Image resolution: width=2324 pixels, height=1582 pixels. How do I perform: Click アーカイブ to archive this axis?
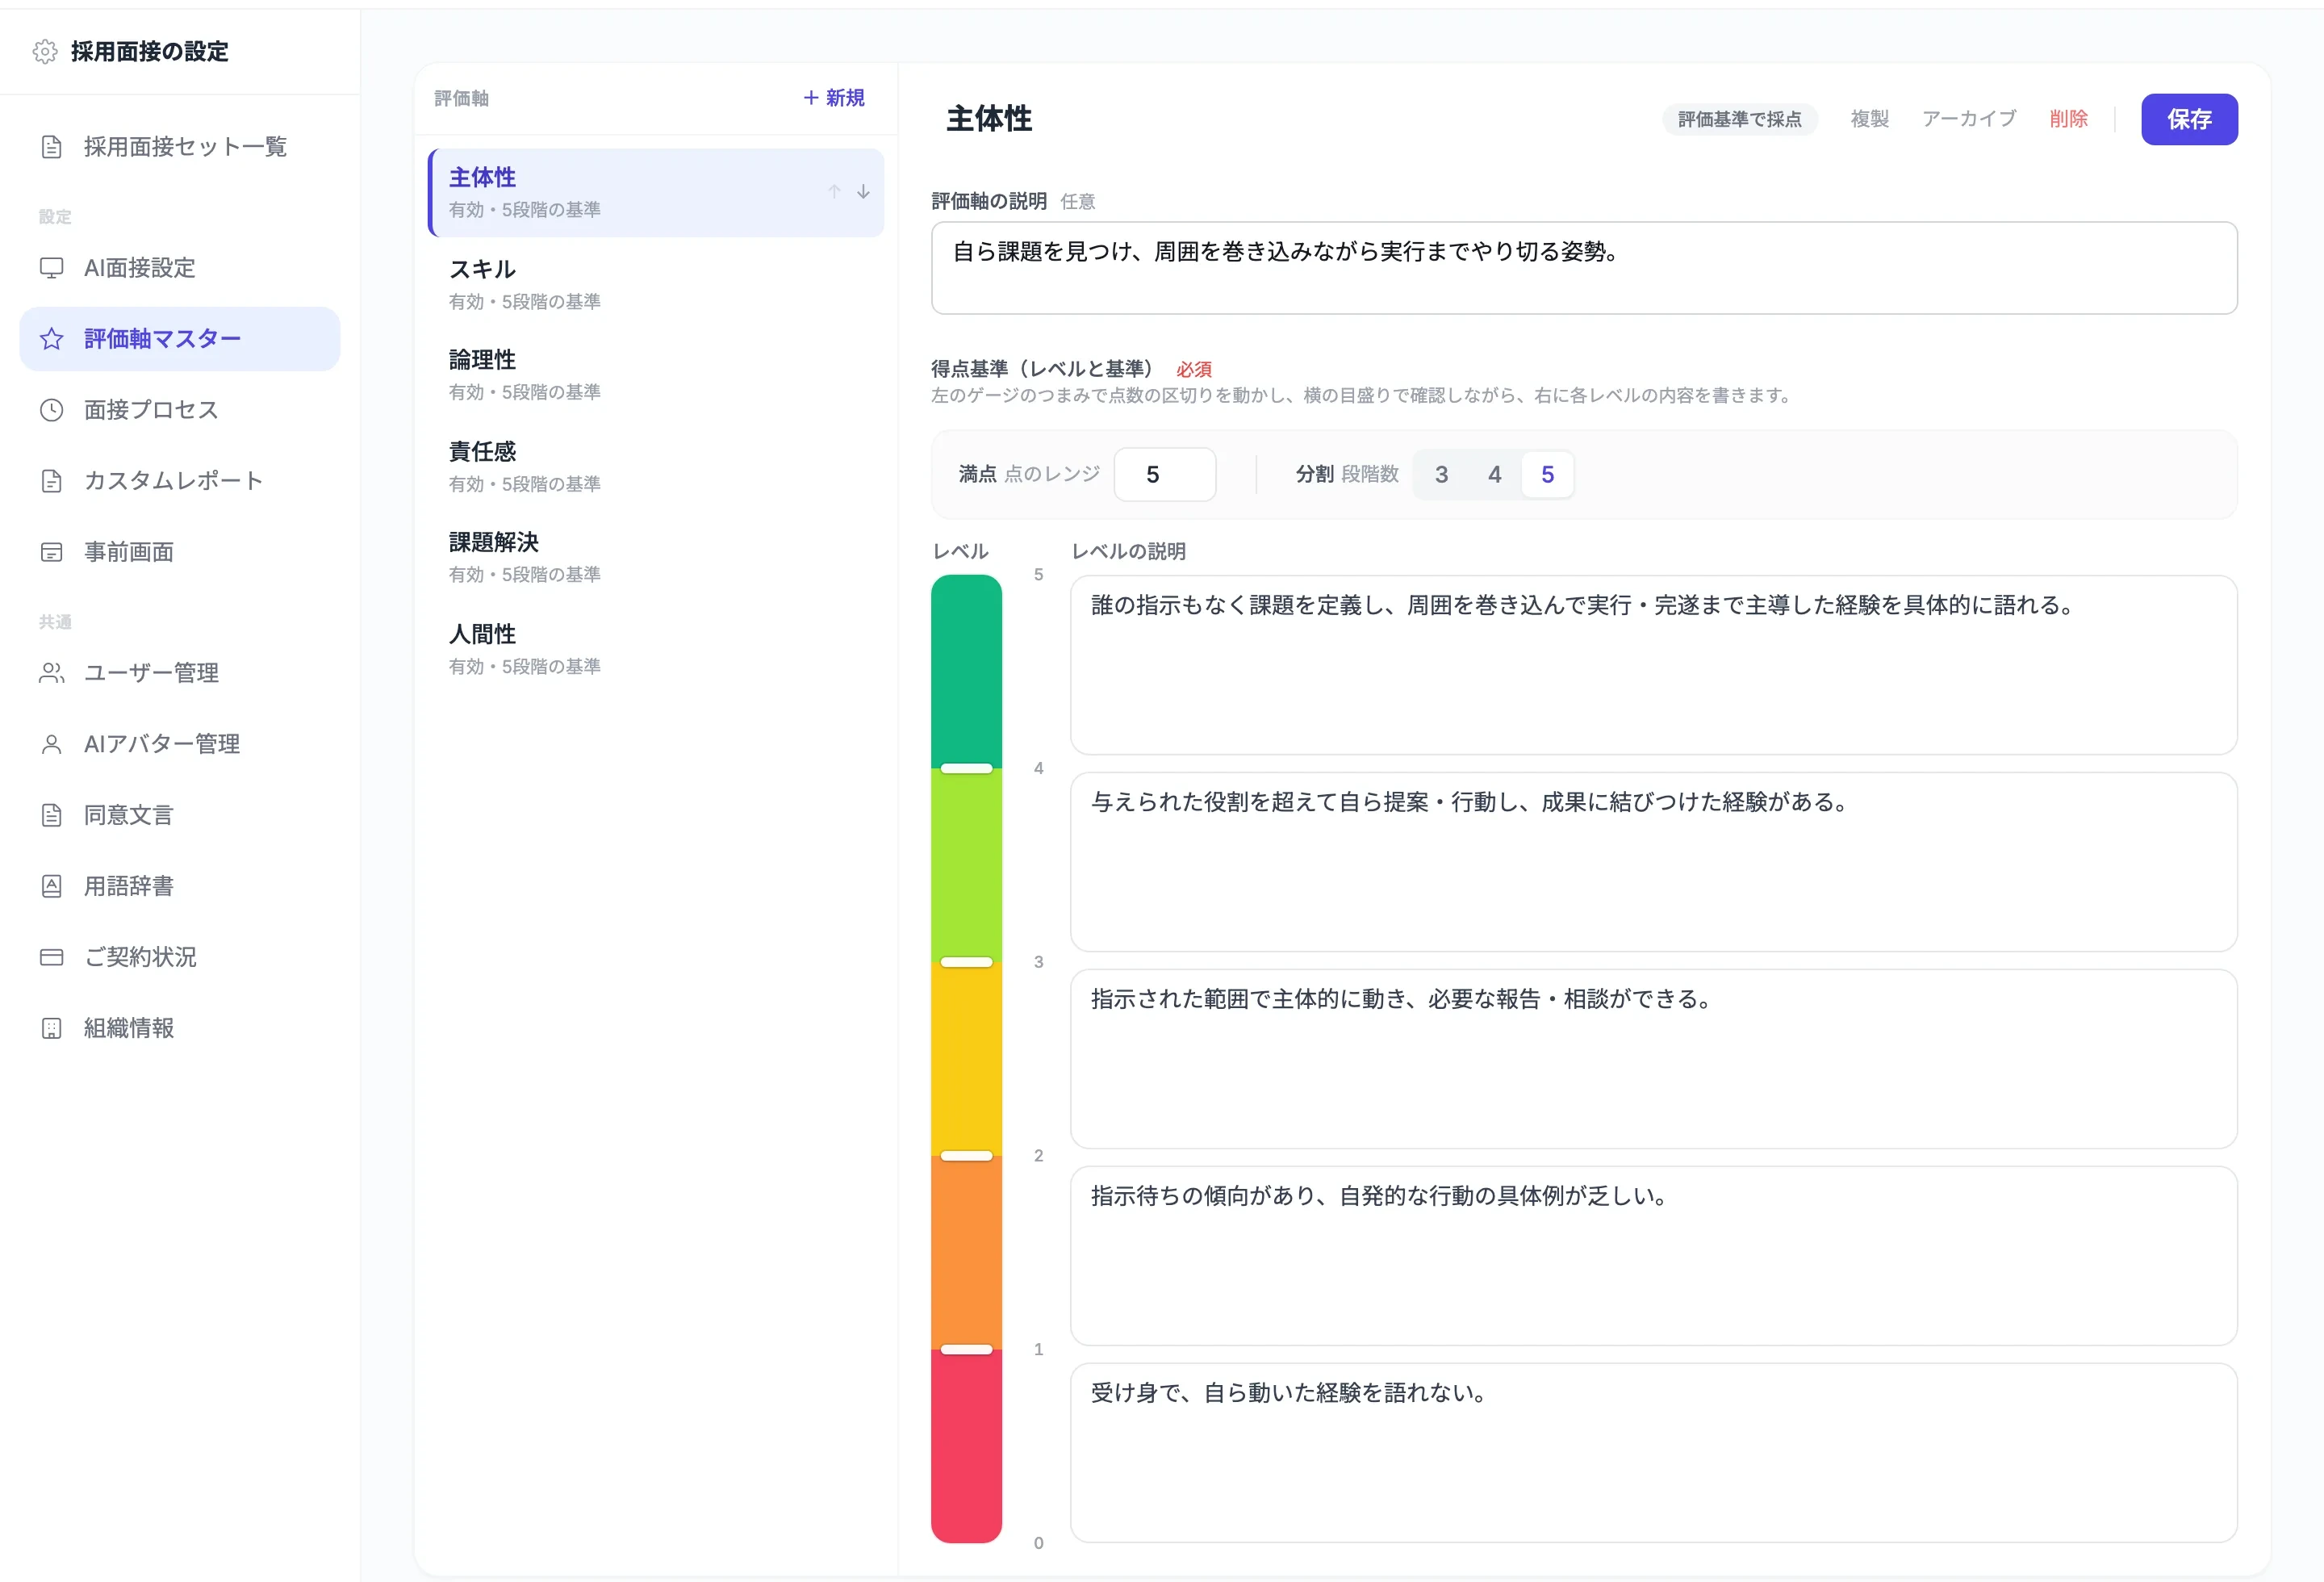pos(1968,119)
